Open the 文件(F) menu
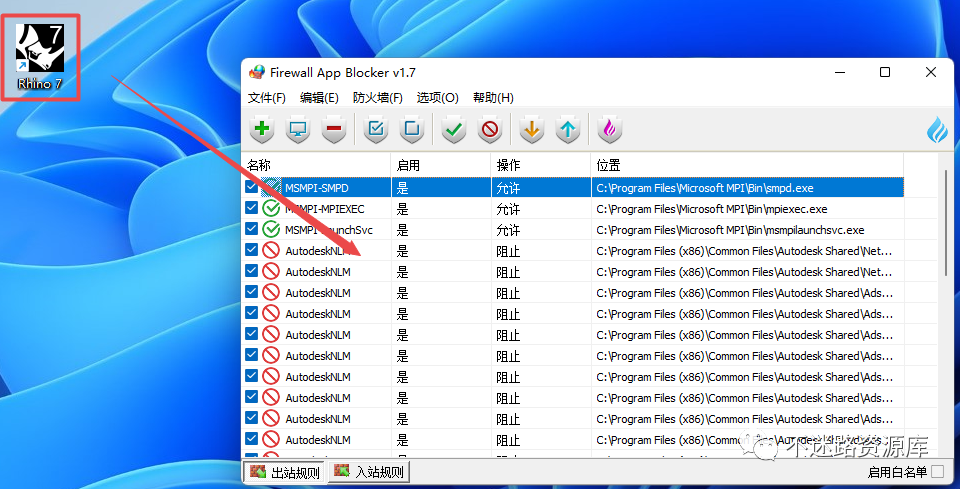The height and width of the screenshot is (489, 960). click(x=267, y=98)
